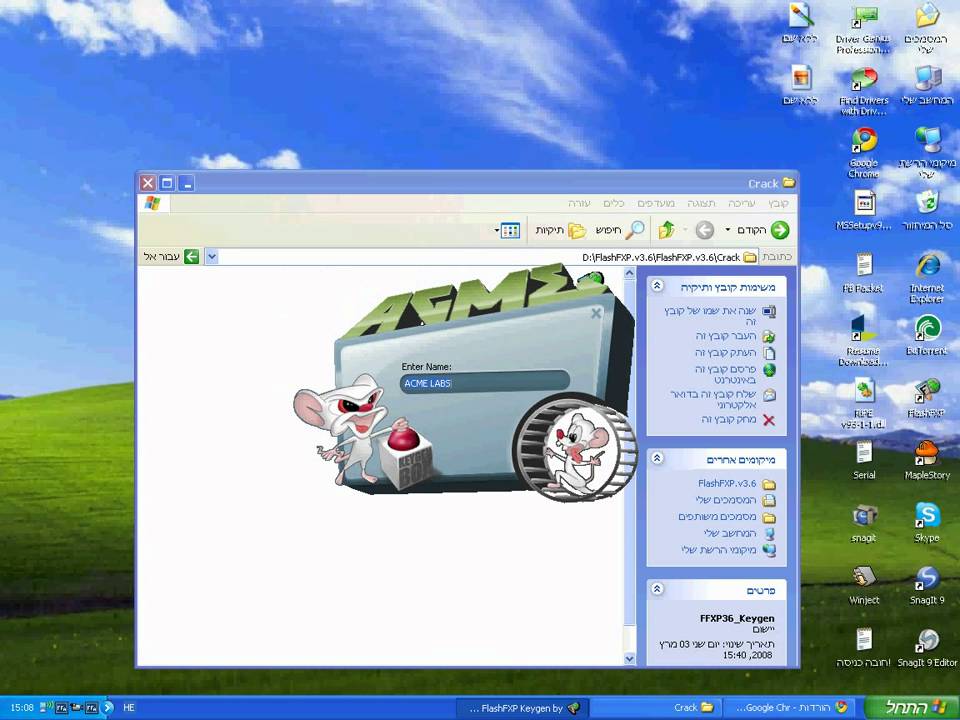The image size is (960, 720).
Task: Open FlashFXP.v3.6 folder link in Other Places
Action: pos(737,484)
